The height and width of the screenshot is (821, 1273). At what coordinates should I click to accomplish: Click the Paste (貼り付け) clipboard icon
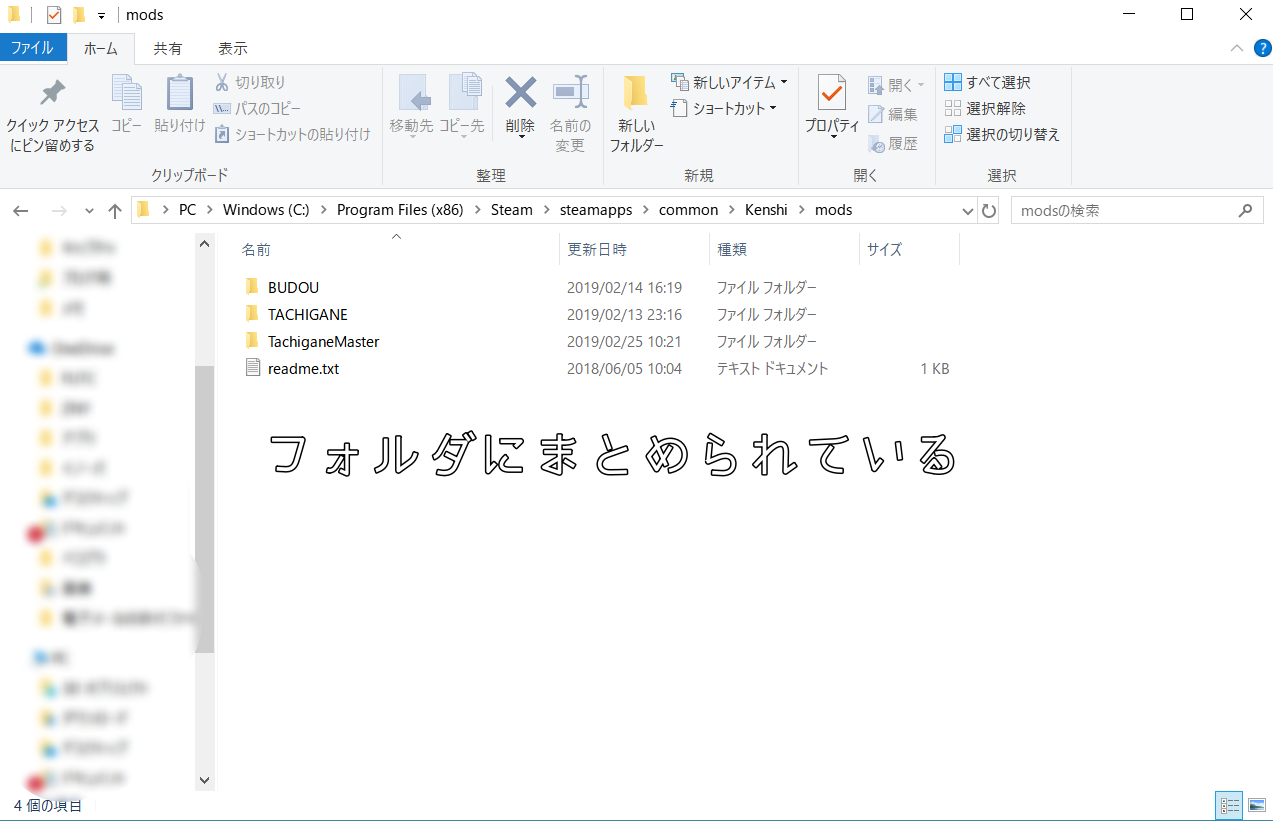(x=180, y=94)
